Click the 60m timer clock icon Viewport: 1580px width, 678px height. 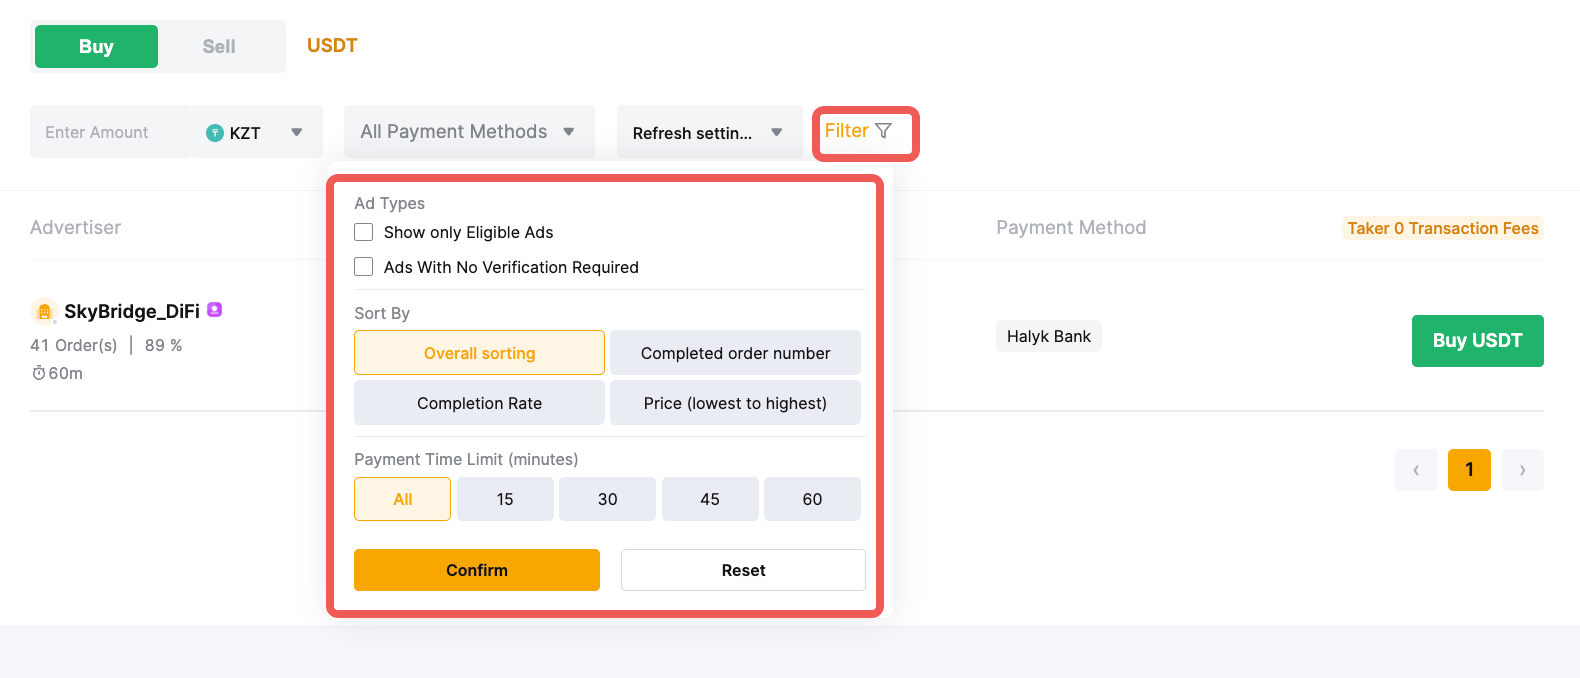39,373
